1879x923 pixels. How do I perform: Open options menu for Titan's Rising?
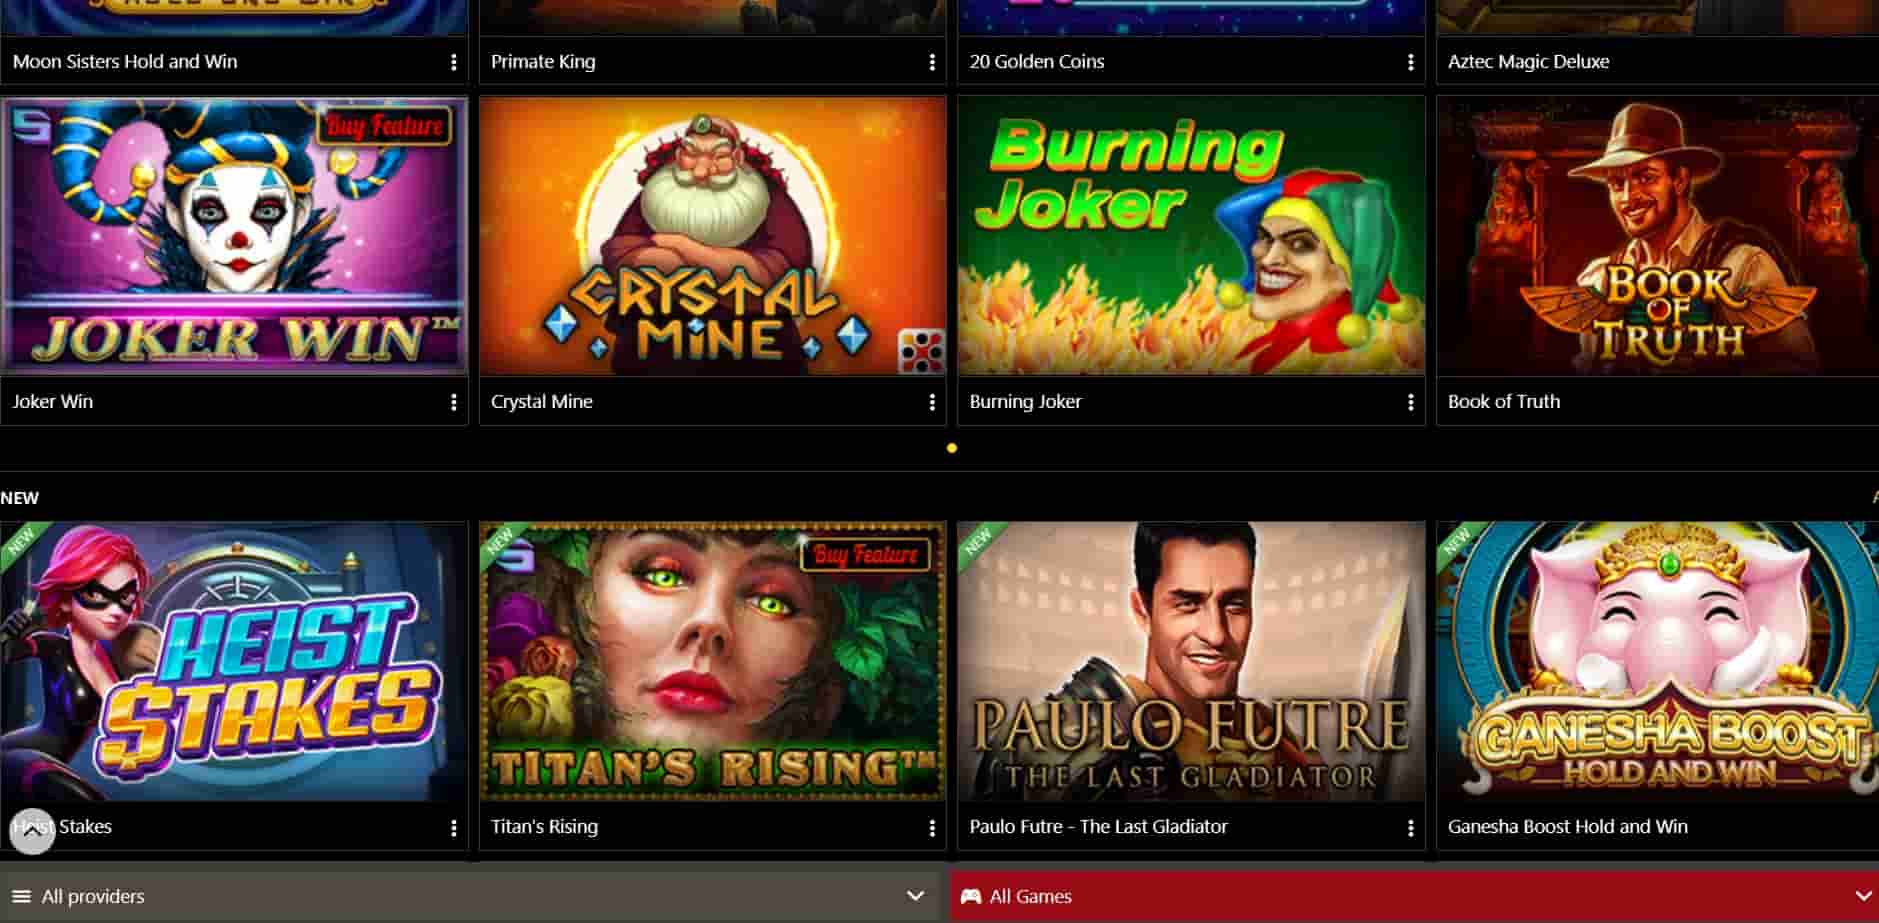coord(932,827)
